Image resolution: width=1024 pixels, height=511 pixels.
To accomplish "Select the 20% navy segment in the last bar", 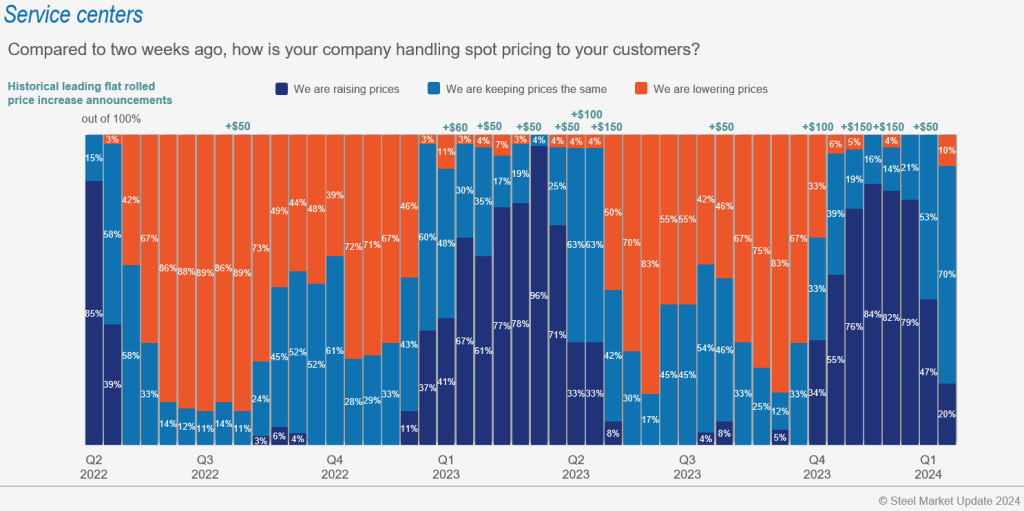I will click(x=947, y=414).
